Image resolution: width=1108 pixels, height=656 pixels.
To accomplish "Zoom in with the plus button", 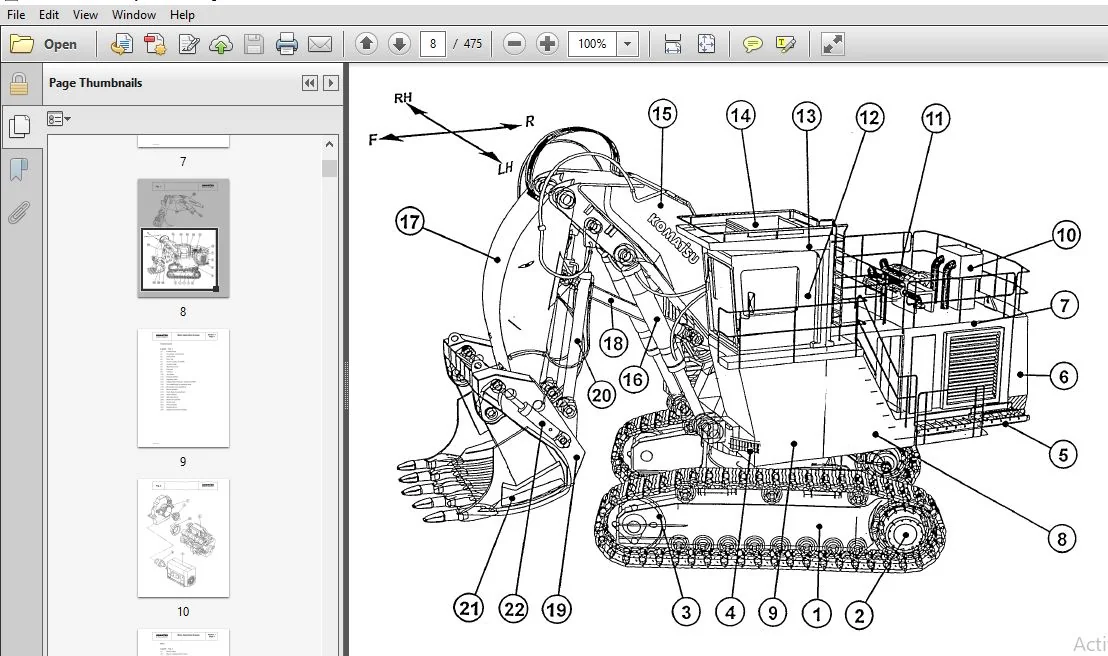I will click(x=547, y=44).
